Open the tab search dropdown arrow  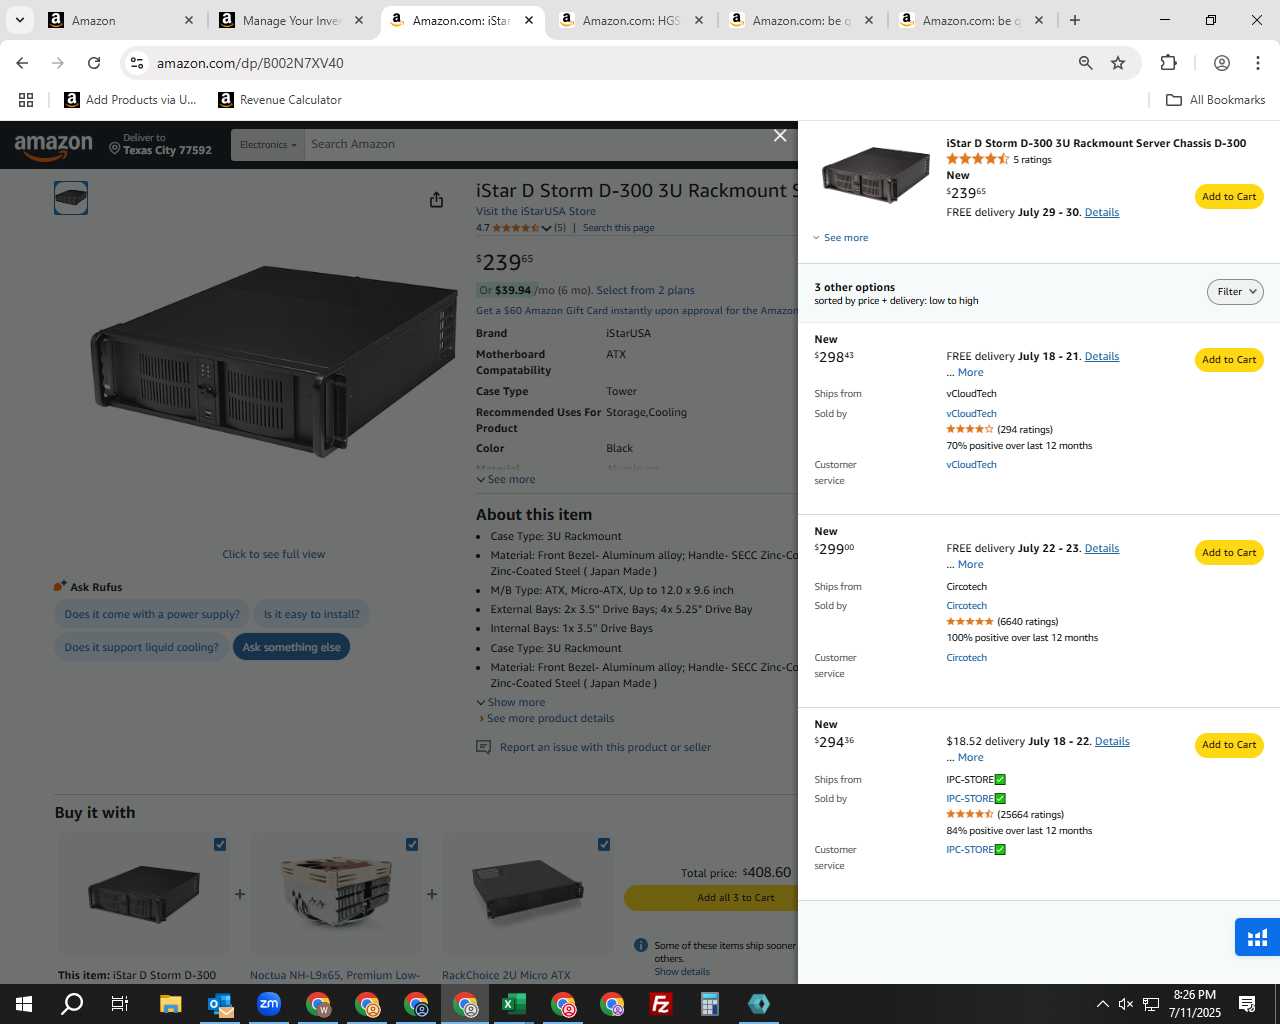[x=20, y=20]
